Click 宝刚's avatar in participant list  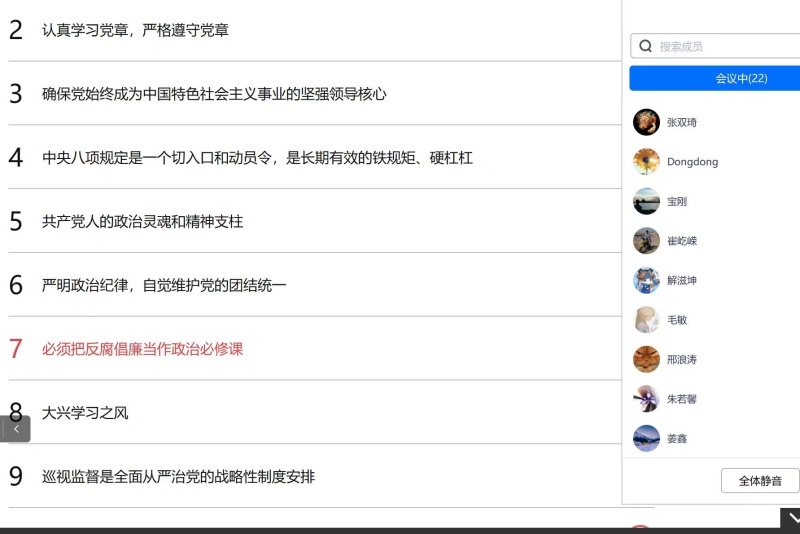(646, 201)
